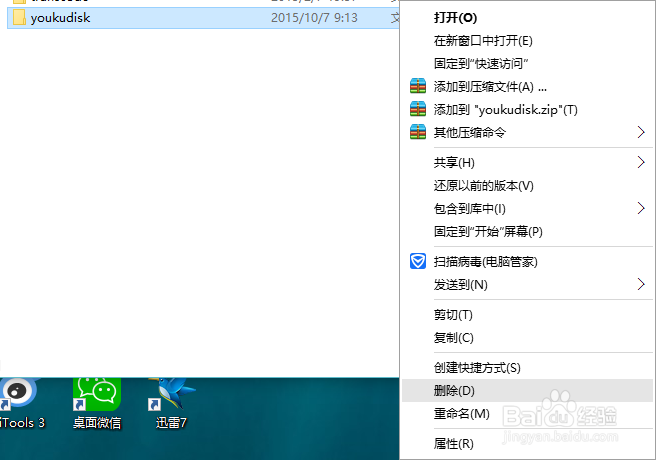Image resolution: width=656 pixels, height=460 pixels.
Task: Click archive icon beside 添加到 "youkudisk.zip"
Action: 418,109
